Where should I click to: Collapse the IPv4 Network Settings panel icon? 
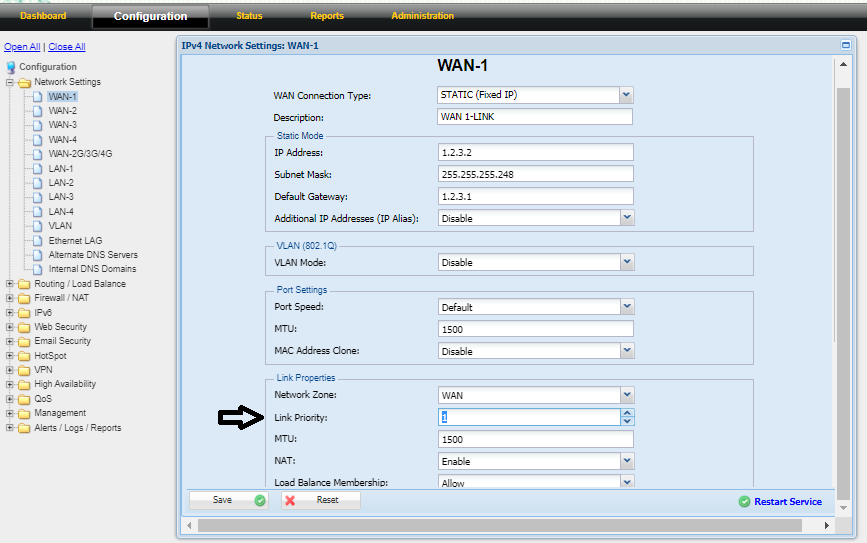(x=846, y=46)
